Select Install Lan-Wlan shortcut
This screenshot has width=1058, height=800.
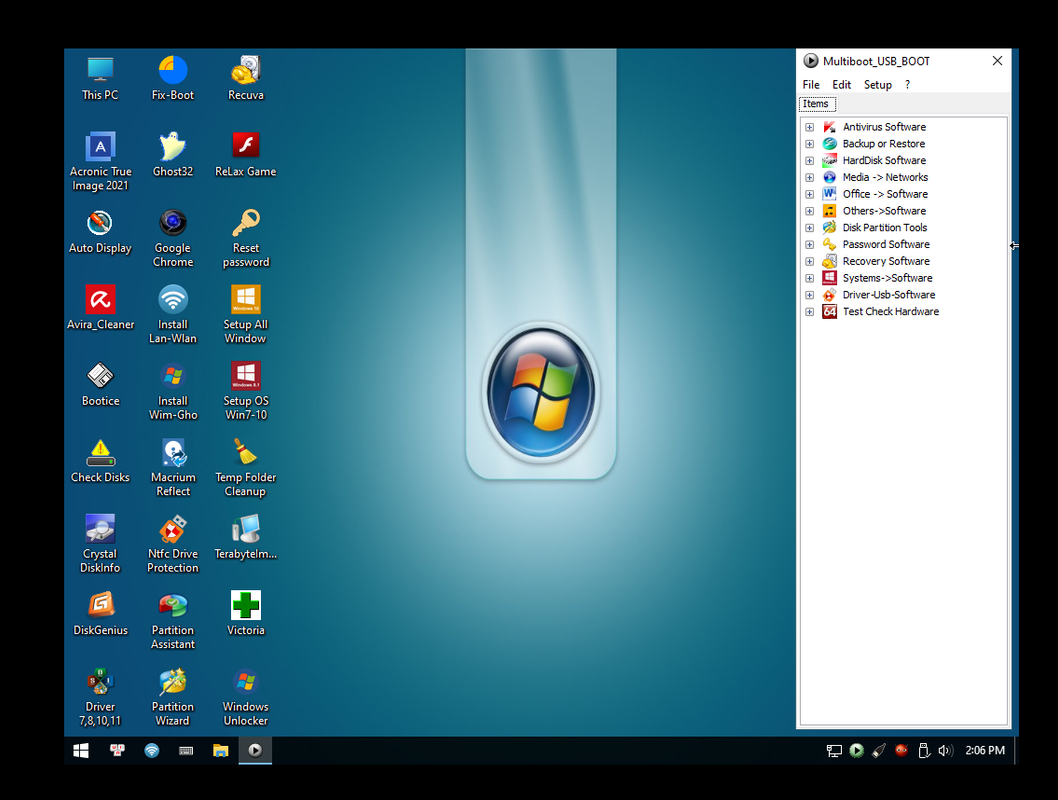(173, 315)
